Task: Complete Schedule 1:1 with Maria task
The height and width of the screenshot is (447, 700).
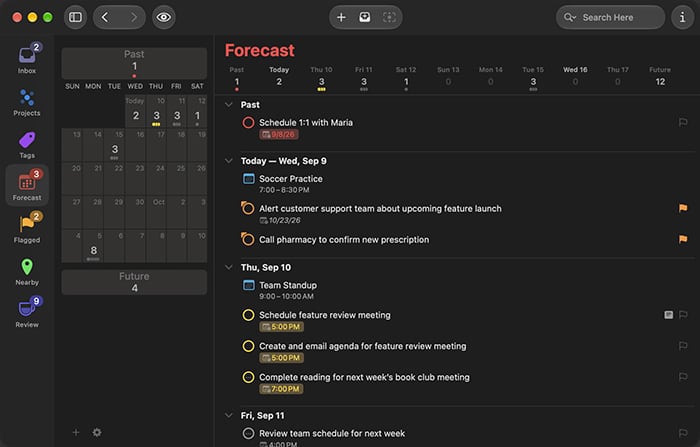Action: point(248,122)
